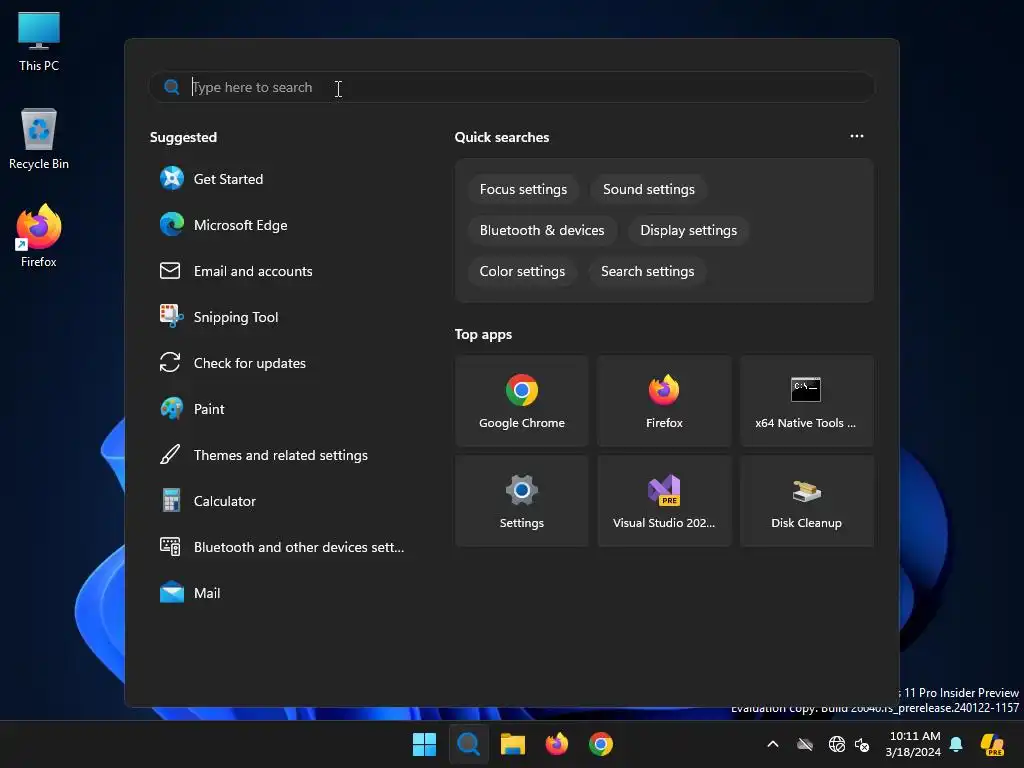Click the cloud-off sync icon in tray

coord(805,744)
